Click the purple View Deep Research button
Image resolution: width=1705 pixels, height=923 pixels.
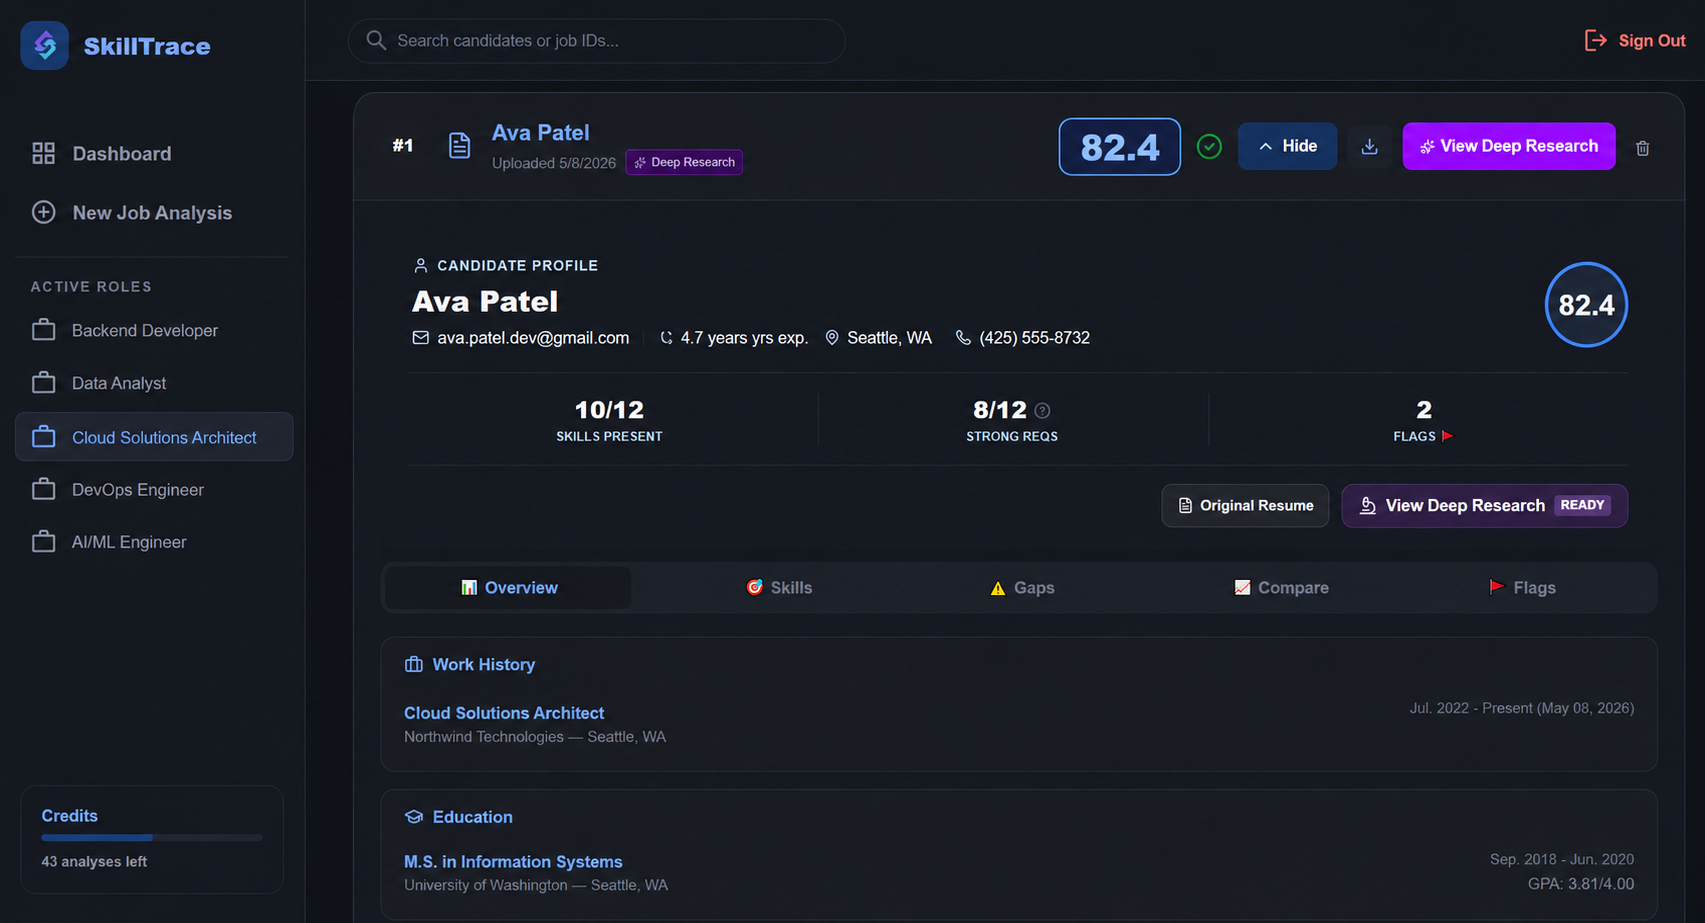(x=1508, y=146)
